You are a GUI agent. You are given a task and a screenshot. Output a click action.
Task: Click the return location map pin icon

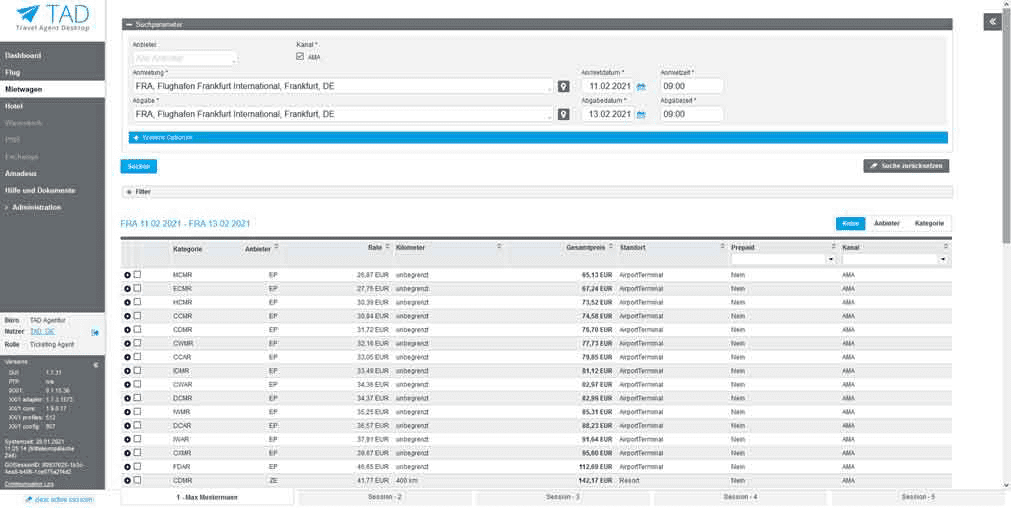(564, 114)
